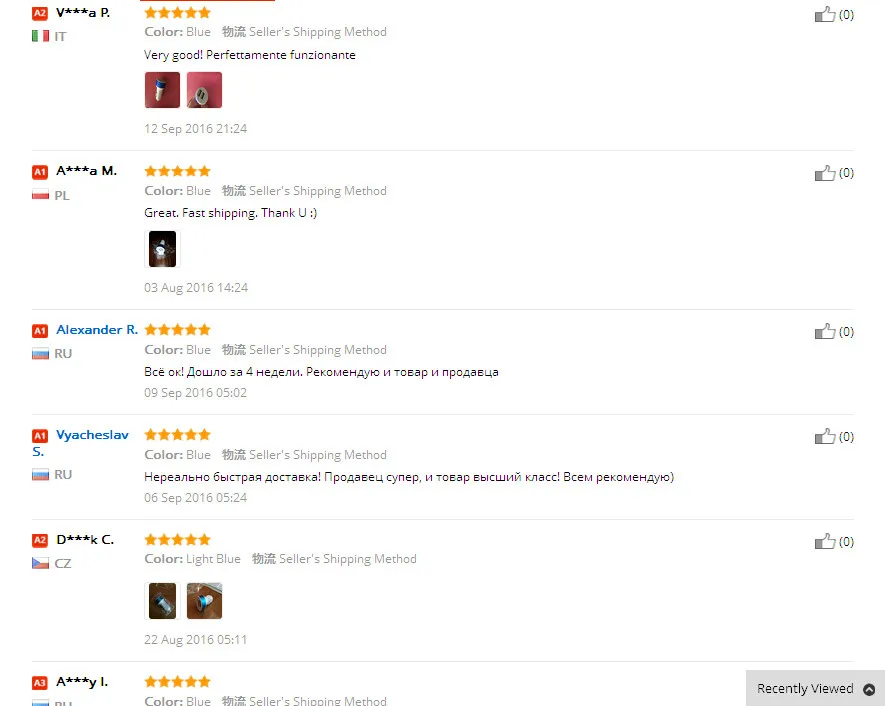Click thumbs-up on A***a M.'s review

[825, 173]
